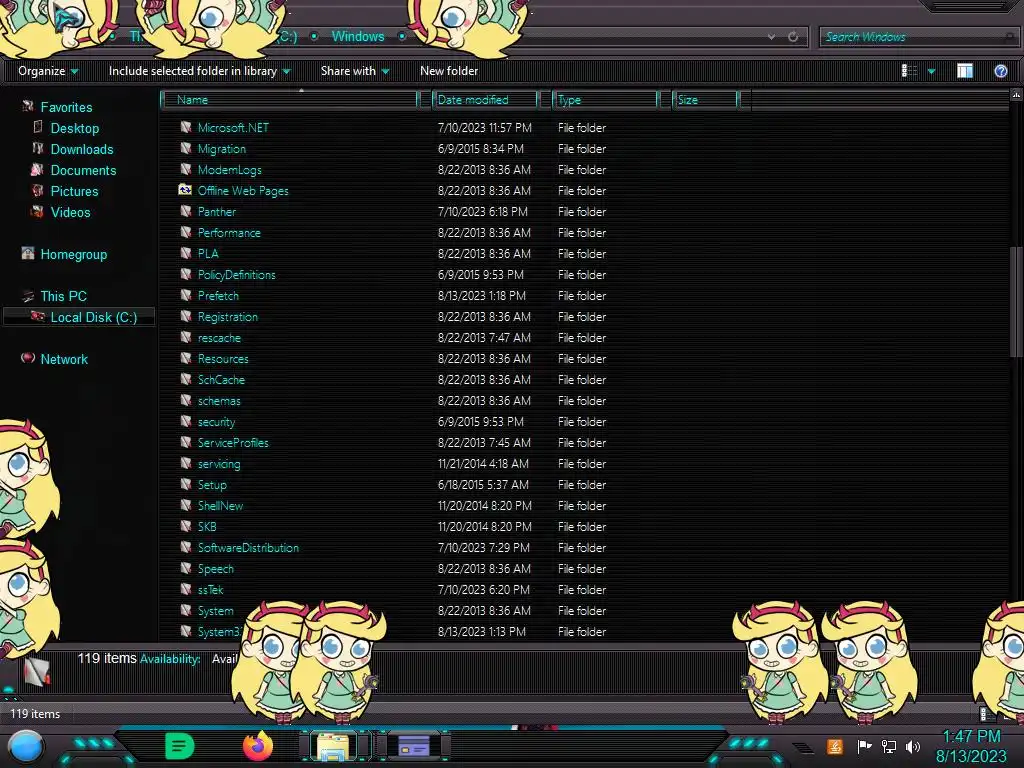Click the ModemLogs folder icon
Screen dimensions: 1024x768
click(x=186, y=169)
